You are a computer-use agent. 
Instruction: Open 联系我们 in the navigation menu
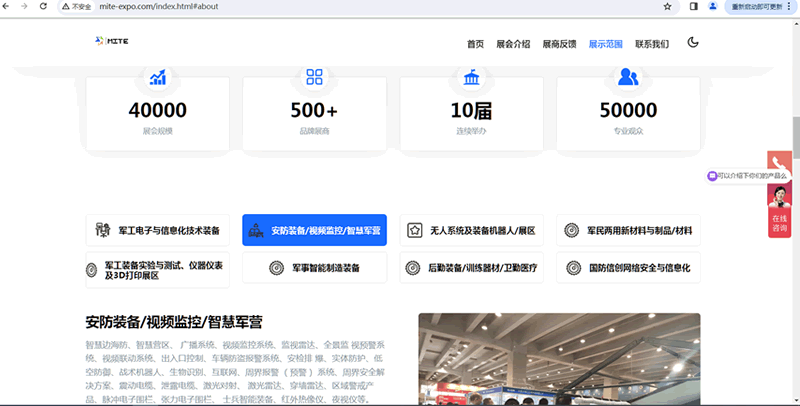(x=652, y=44)
